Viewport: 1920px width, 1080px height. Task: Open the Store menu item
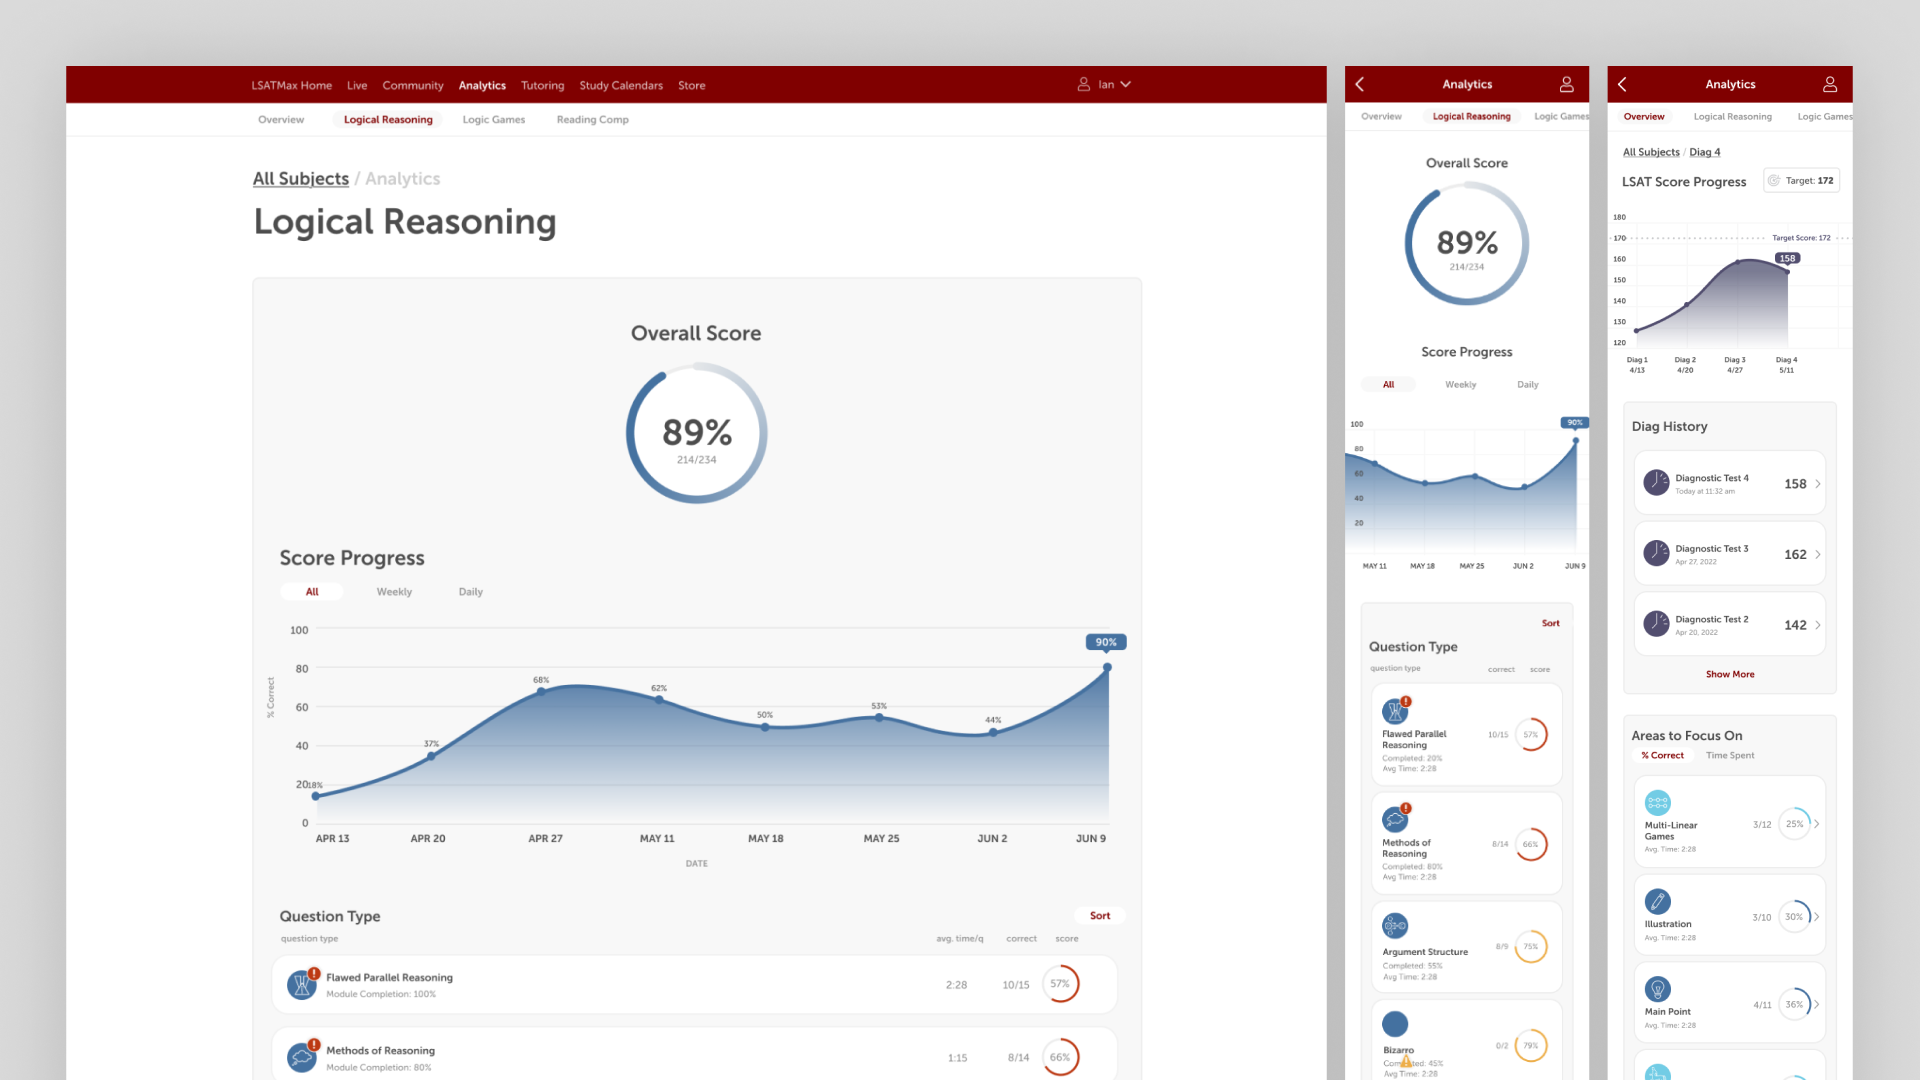[691, 86]
